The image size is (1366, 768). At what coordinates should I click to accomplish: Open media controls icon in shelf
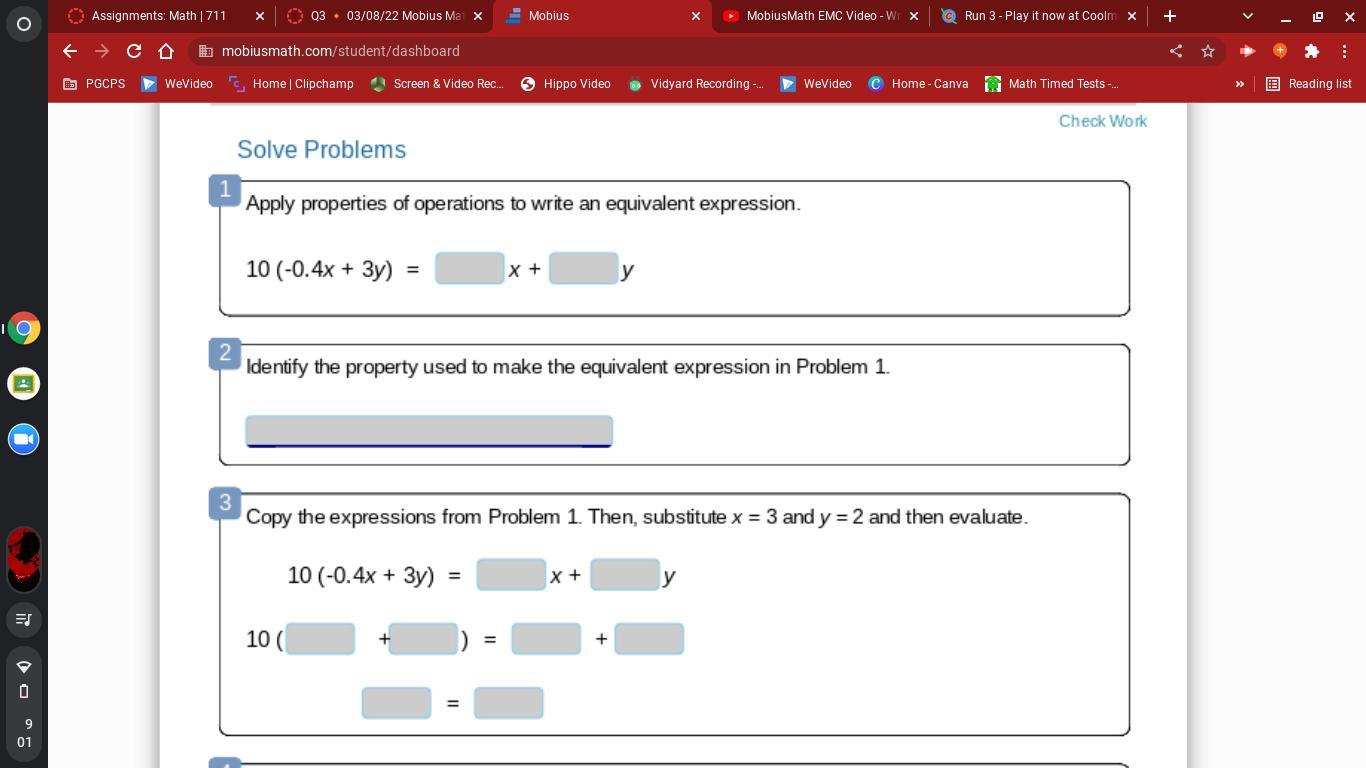(x=24, y=619)
